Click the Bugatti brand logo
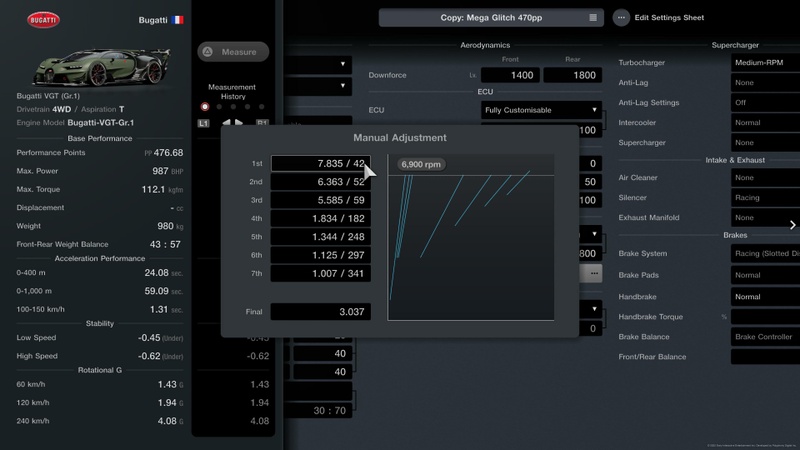 tap(43, 20)
